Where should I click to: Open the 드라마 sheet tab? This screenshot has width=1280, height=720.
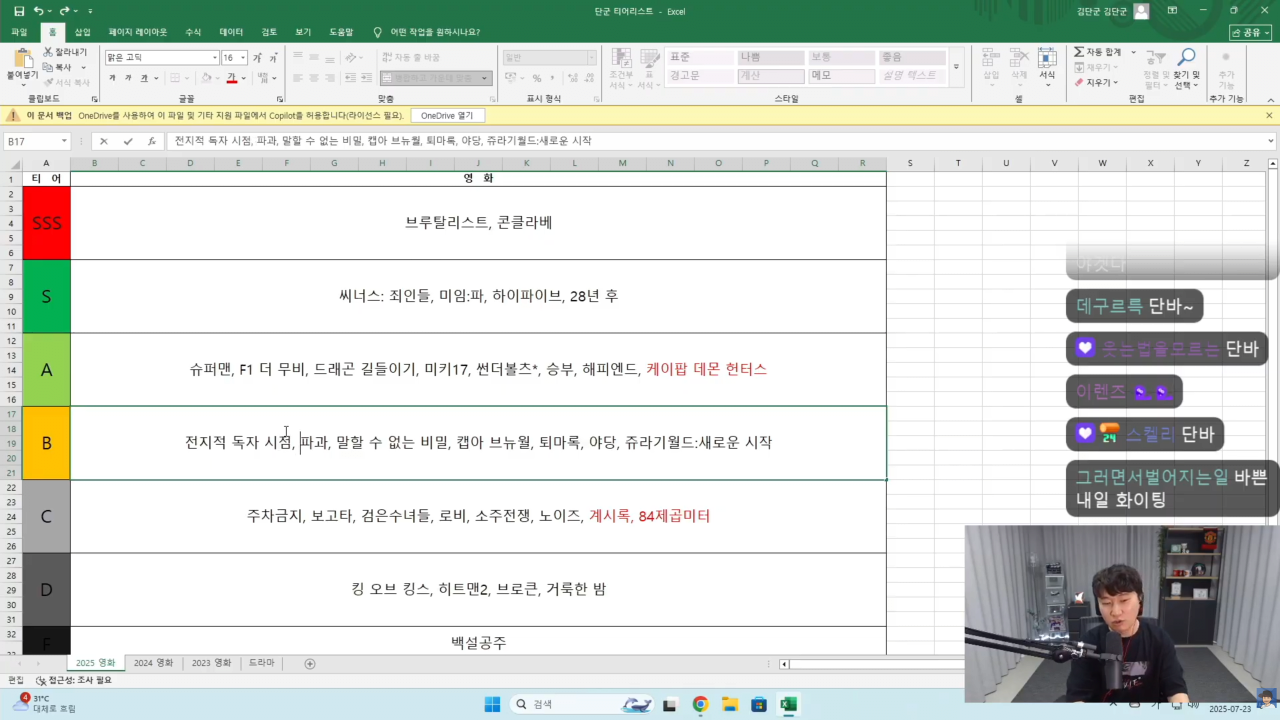261,663
